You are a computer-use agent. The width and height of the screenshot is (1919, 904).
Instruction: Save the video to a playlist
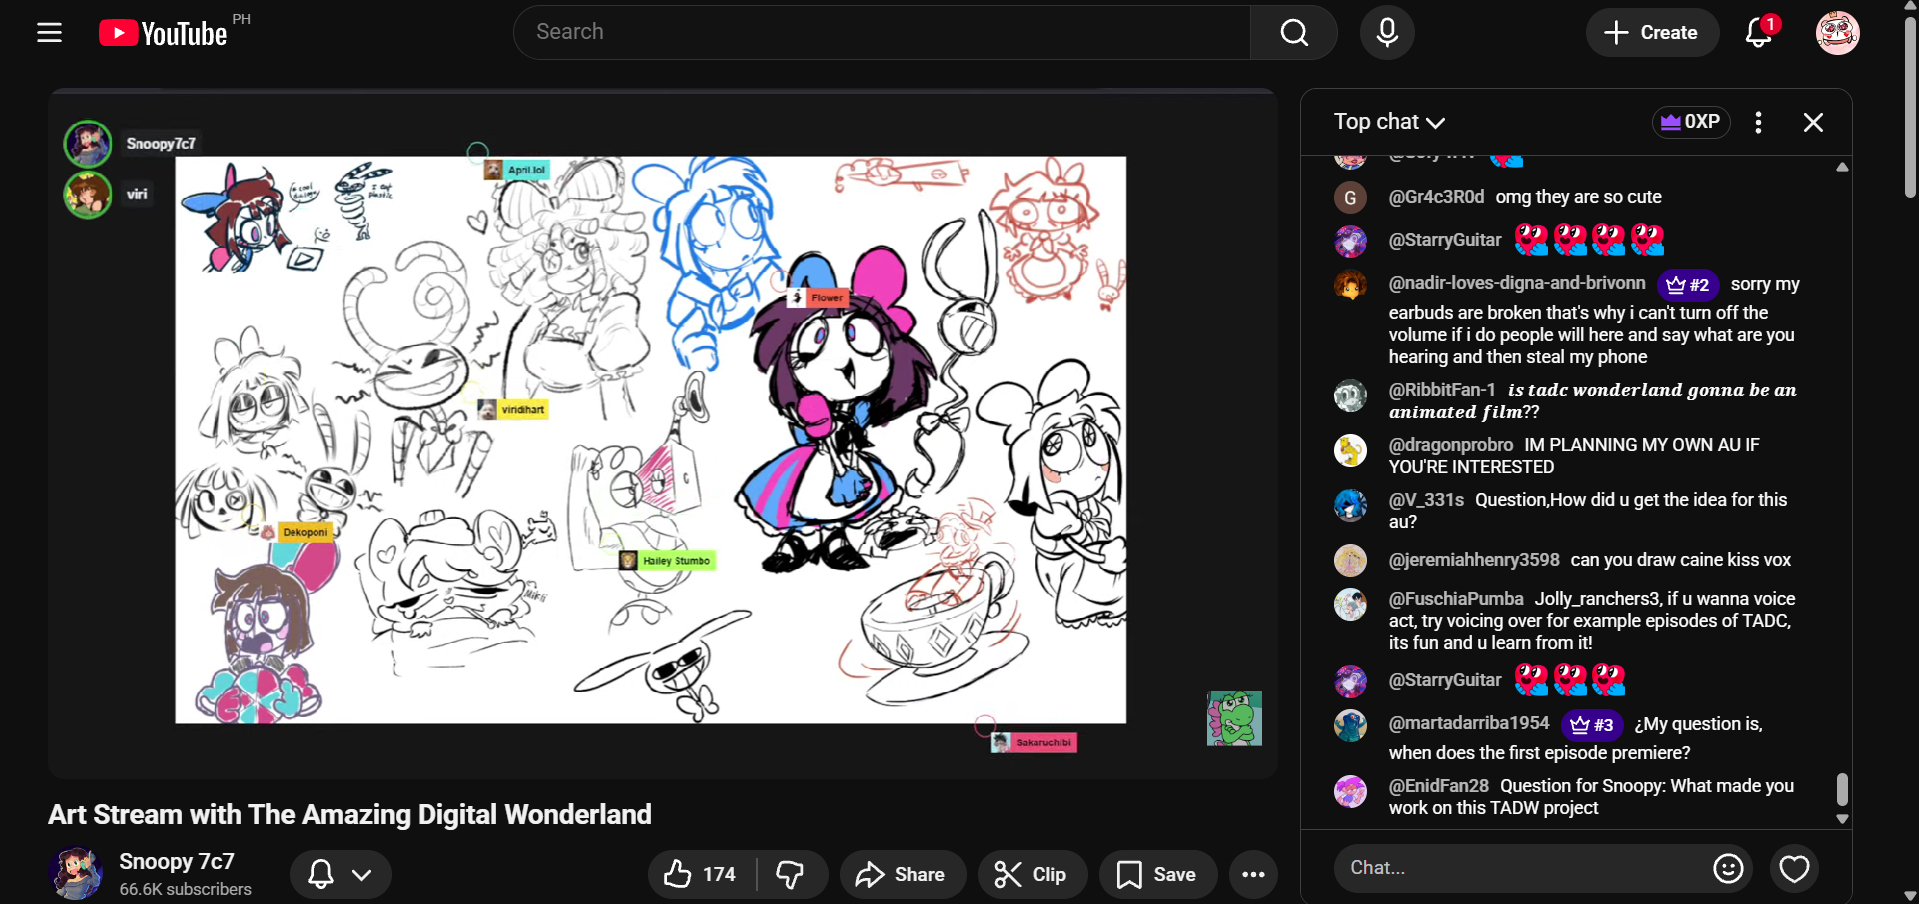(x=1157, y=874)
